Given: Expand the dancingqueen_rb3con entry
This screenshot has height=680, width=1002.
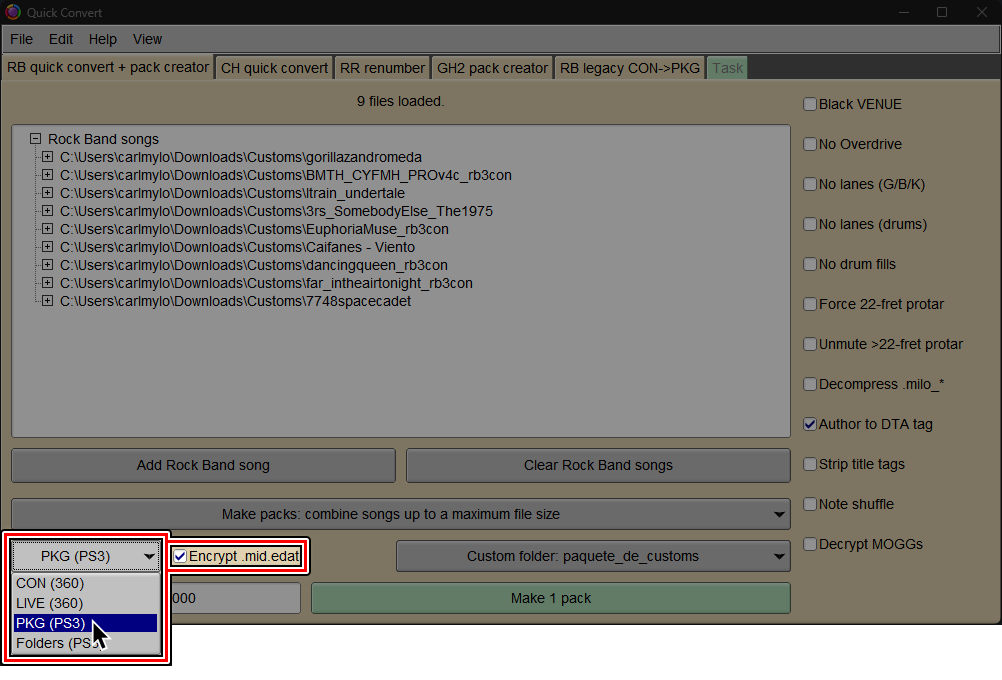Looking at the screenshot, I should (x=47, y=265).
